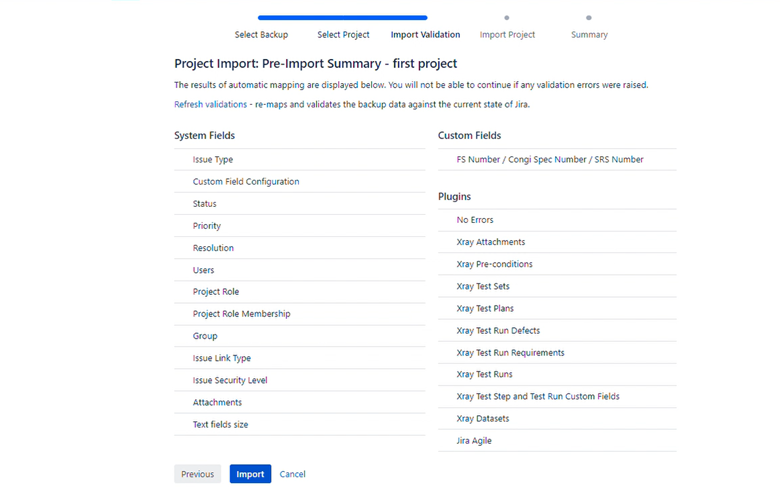780x500 pixels.
Task: Expand the Jira Agile plugin row
Action: (474, 440)
